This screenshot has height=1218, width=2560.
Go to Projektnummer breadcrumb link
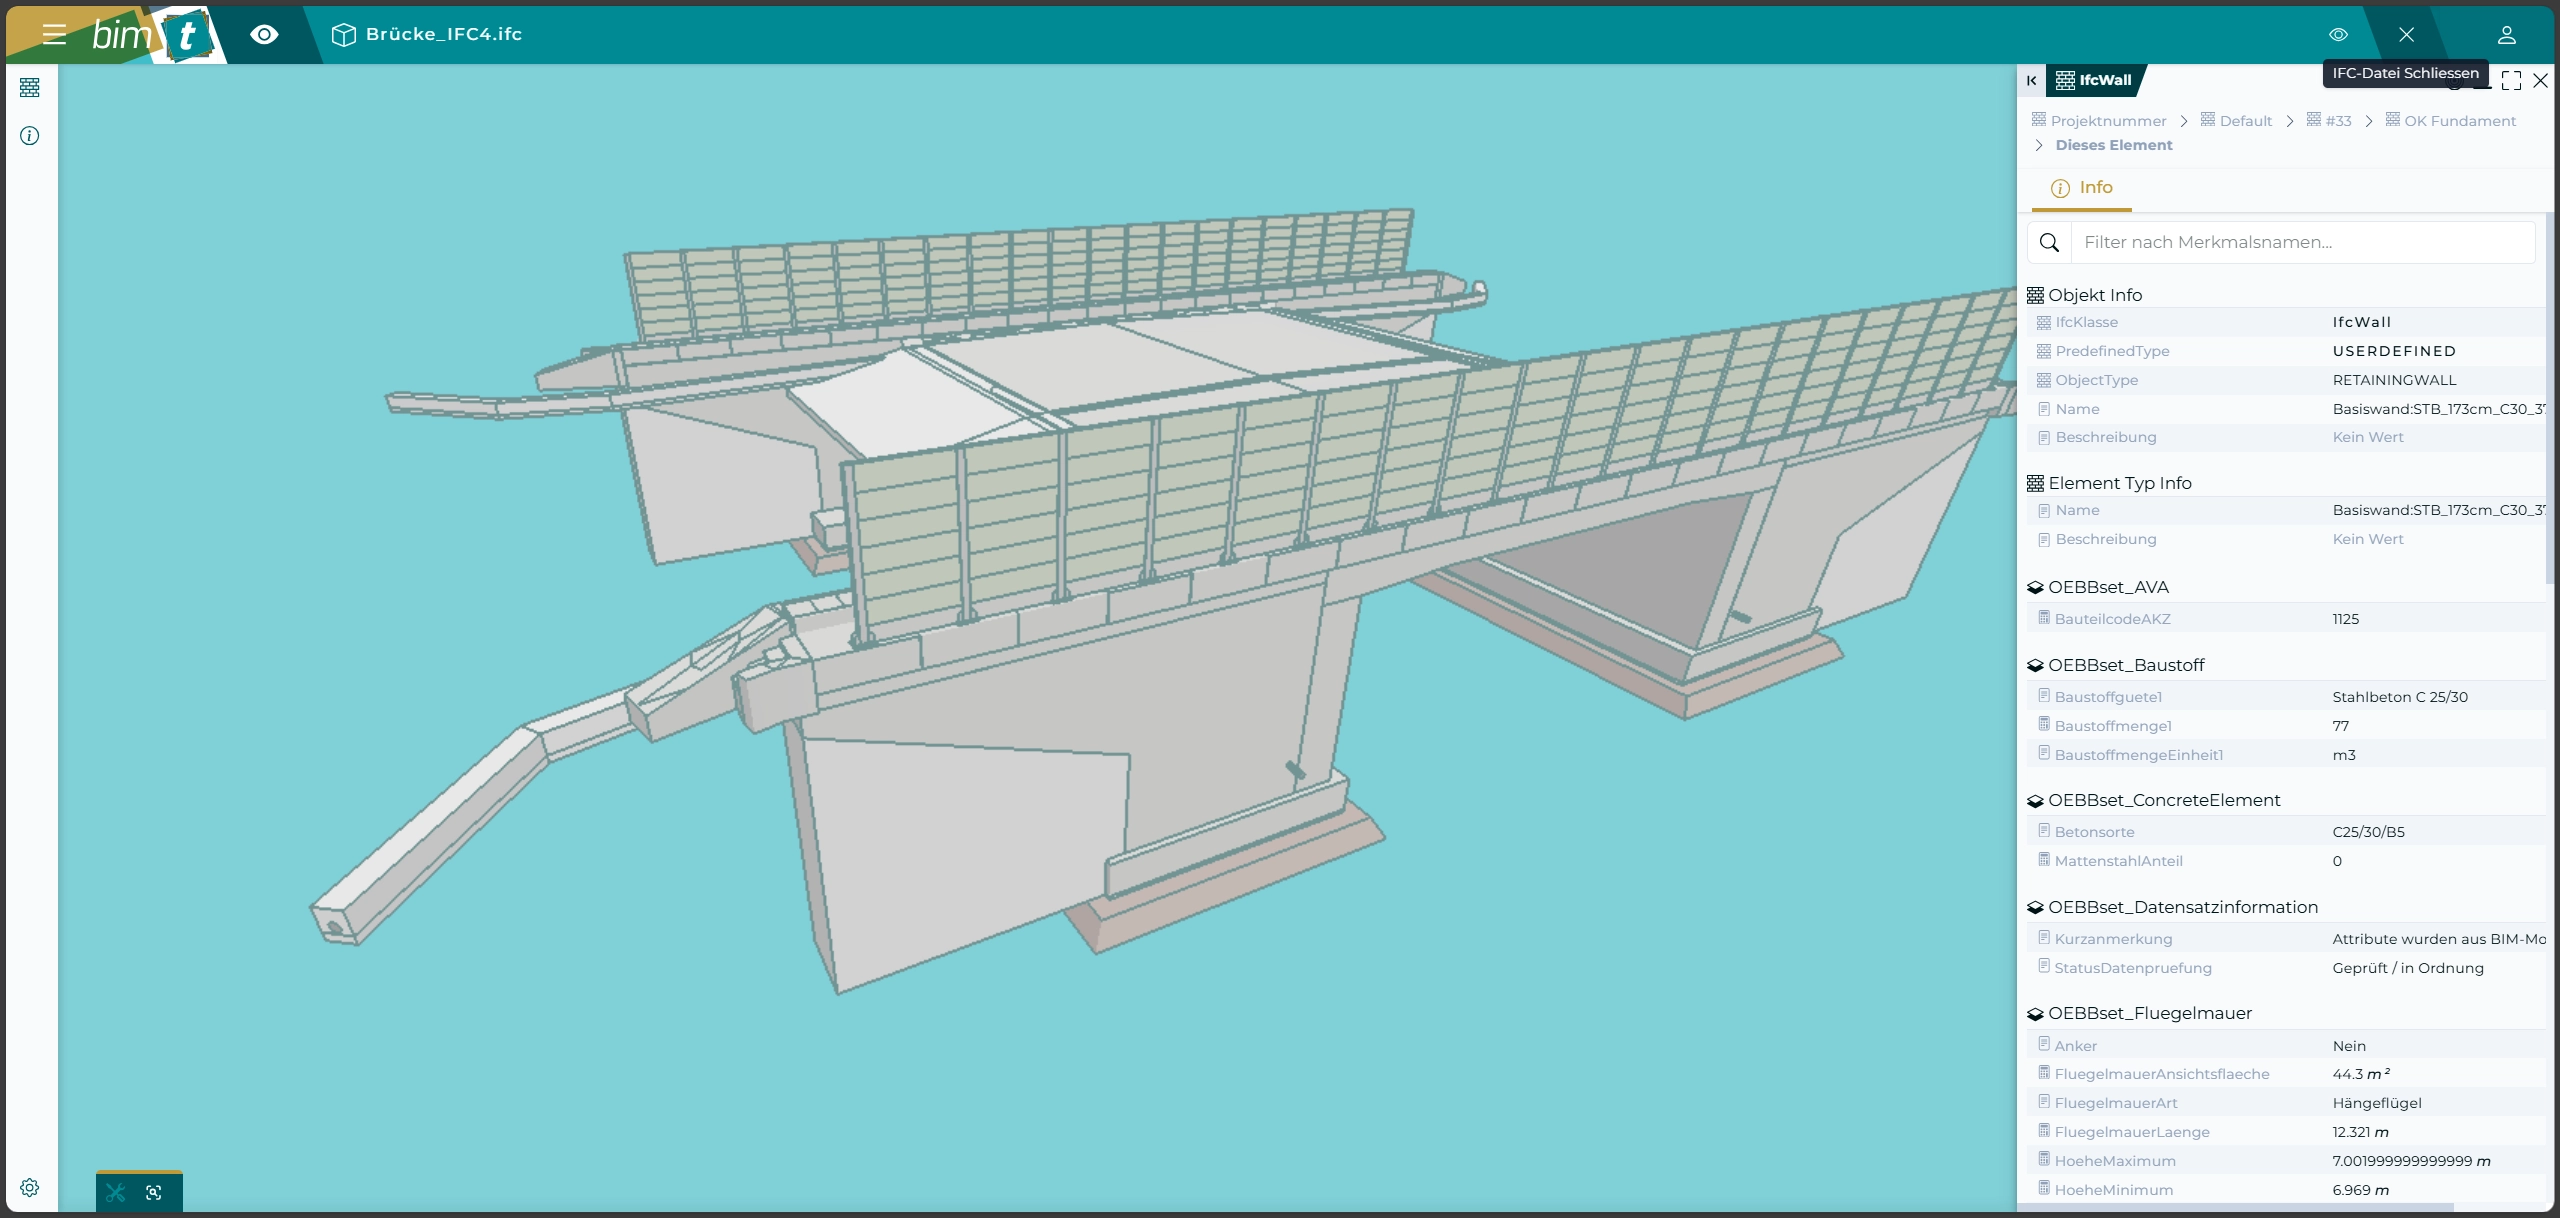tap(2107, 121)
